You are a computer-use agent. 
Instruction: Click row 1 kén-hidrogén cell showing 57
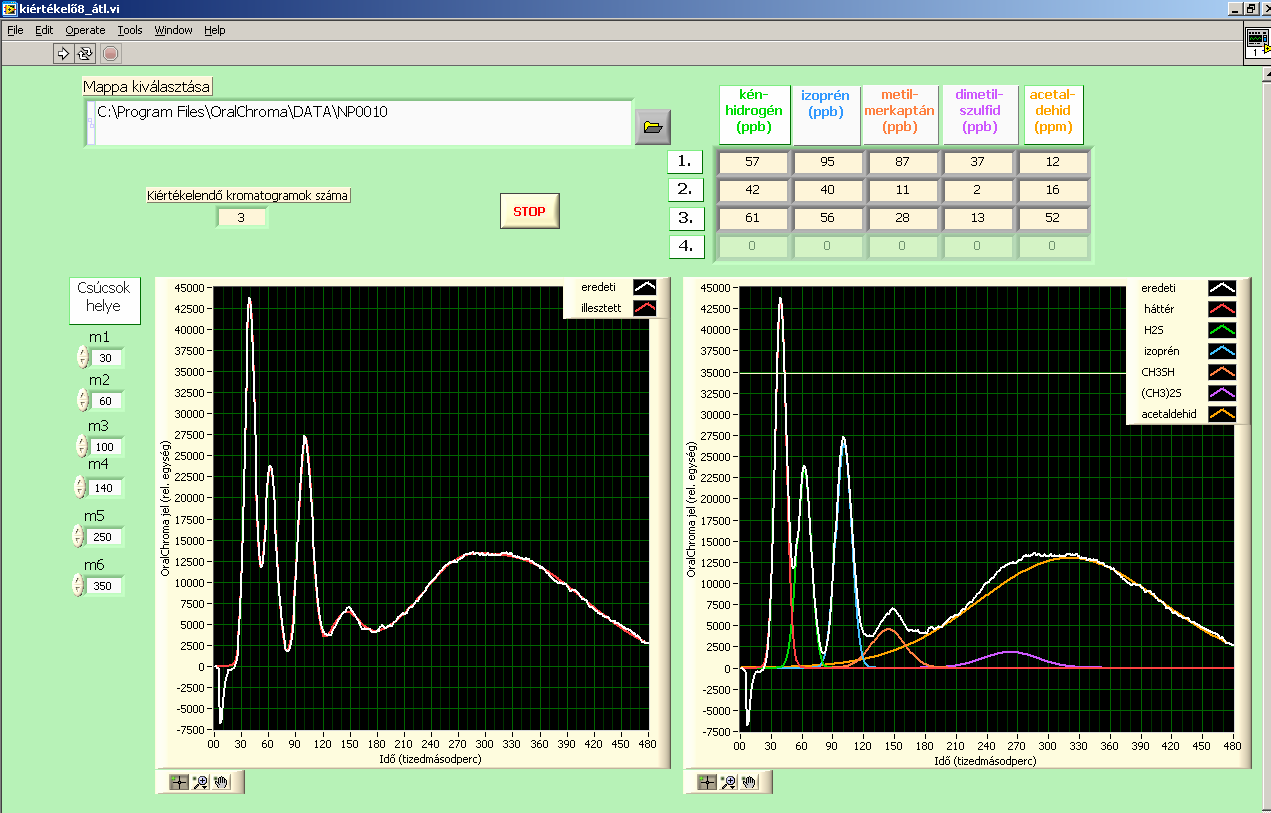tap(752, 162)
